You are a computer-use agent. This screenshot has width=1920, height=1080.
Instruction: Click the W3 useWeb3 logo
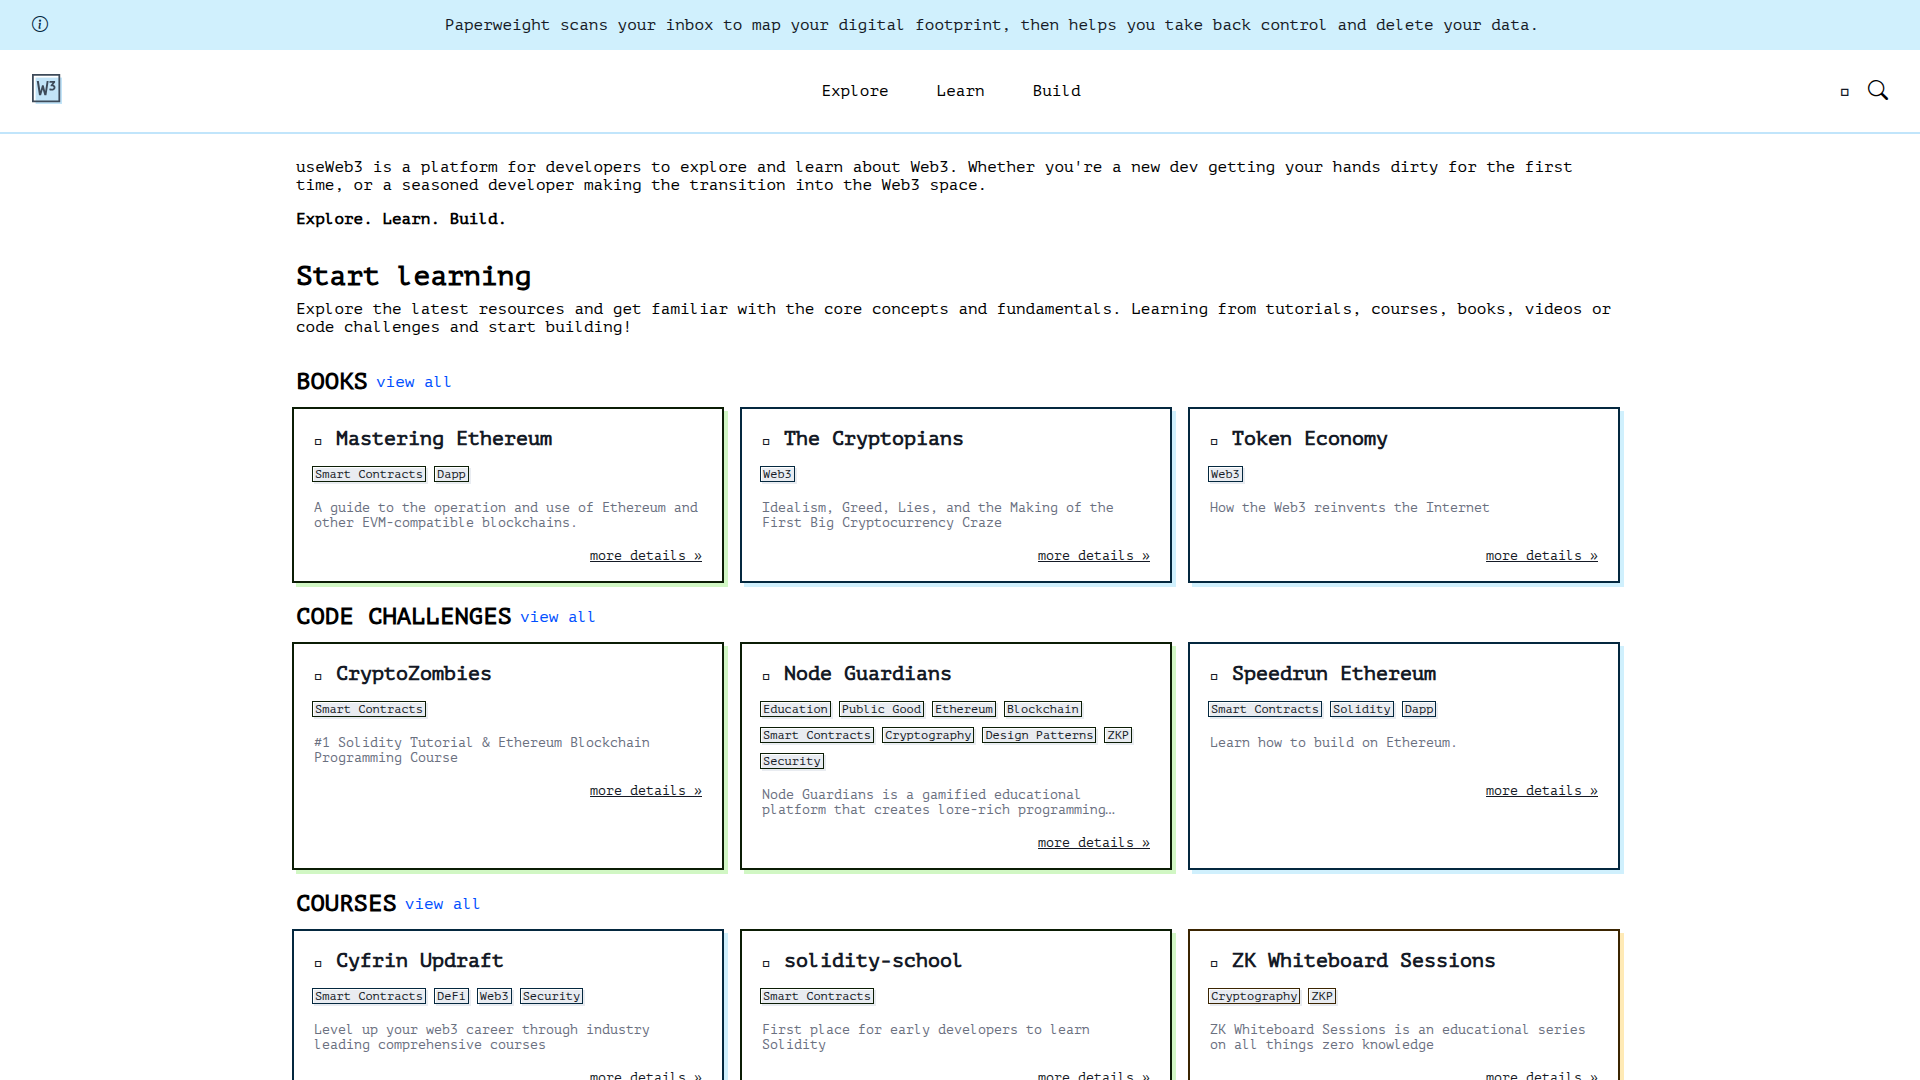(46, 89)
